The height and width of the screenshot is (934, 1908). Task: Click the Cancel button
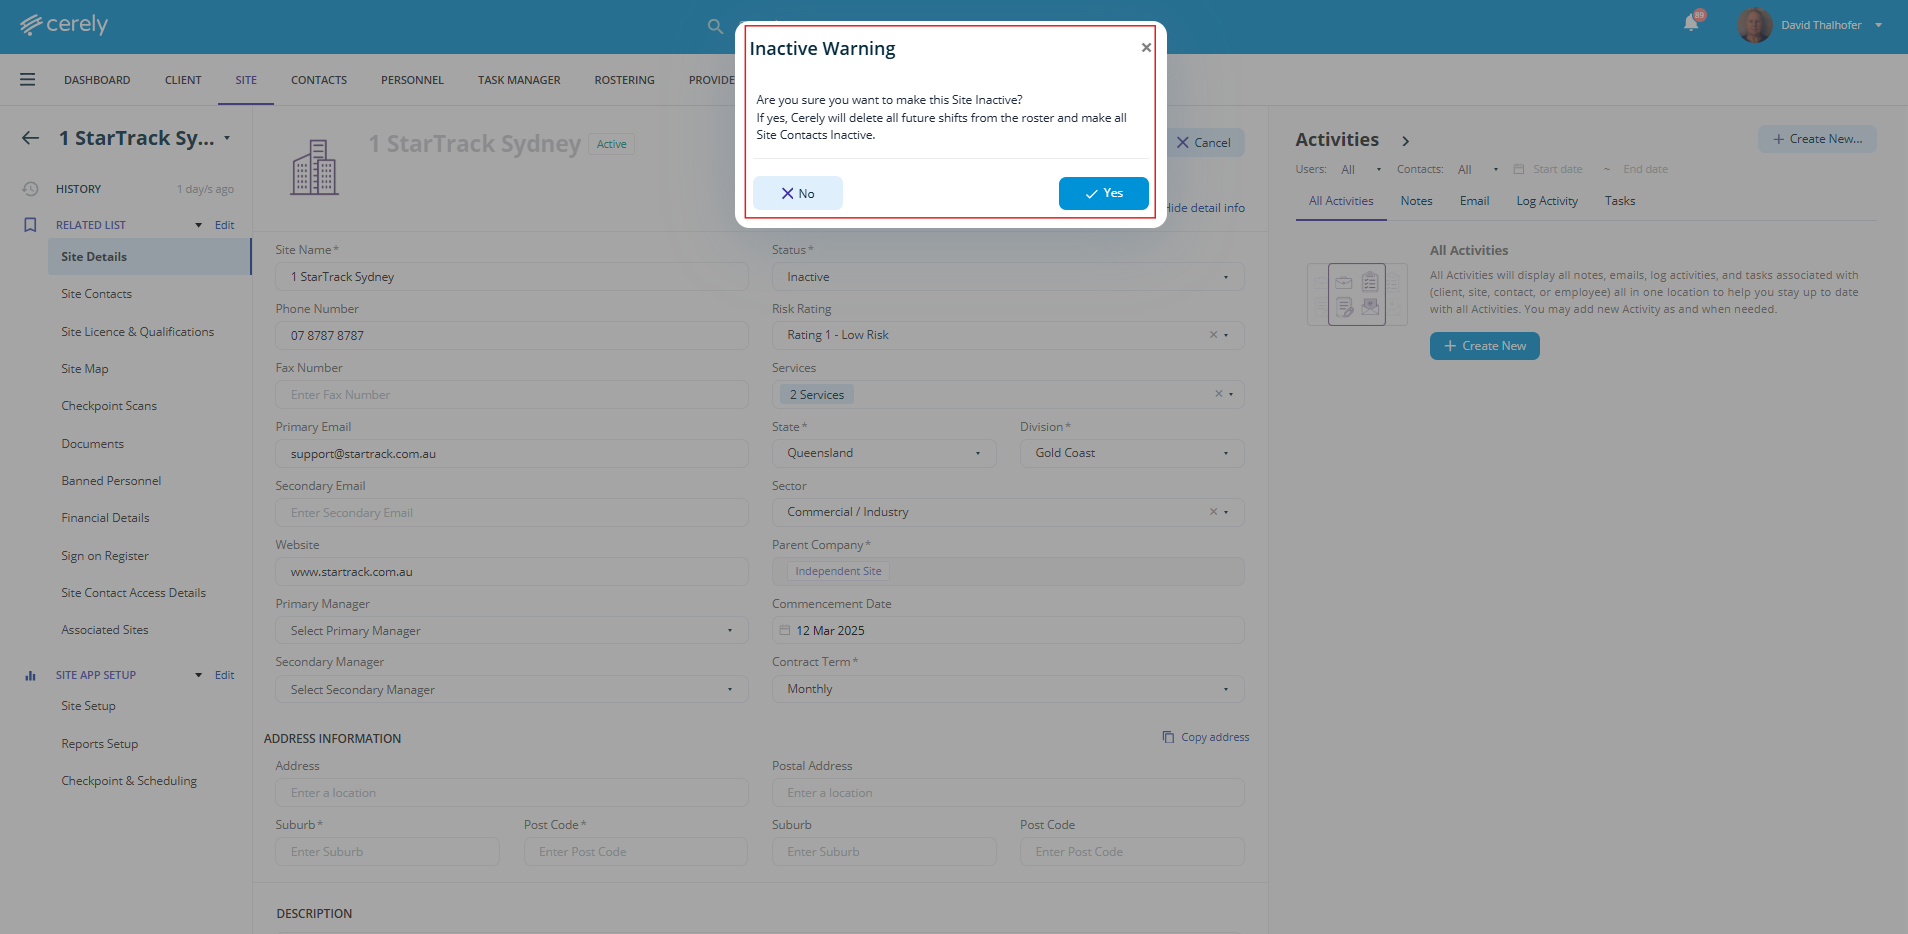(x=1204, y=142)
